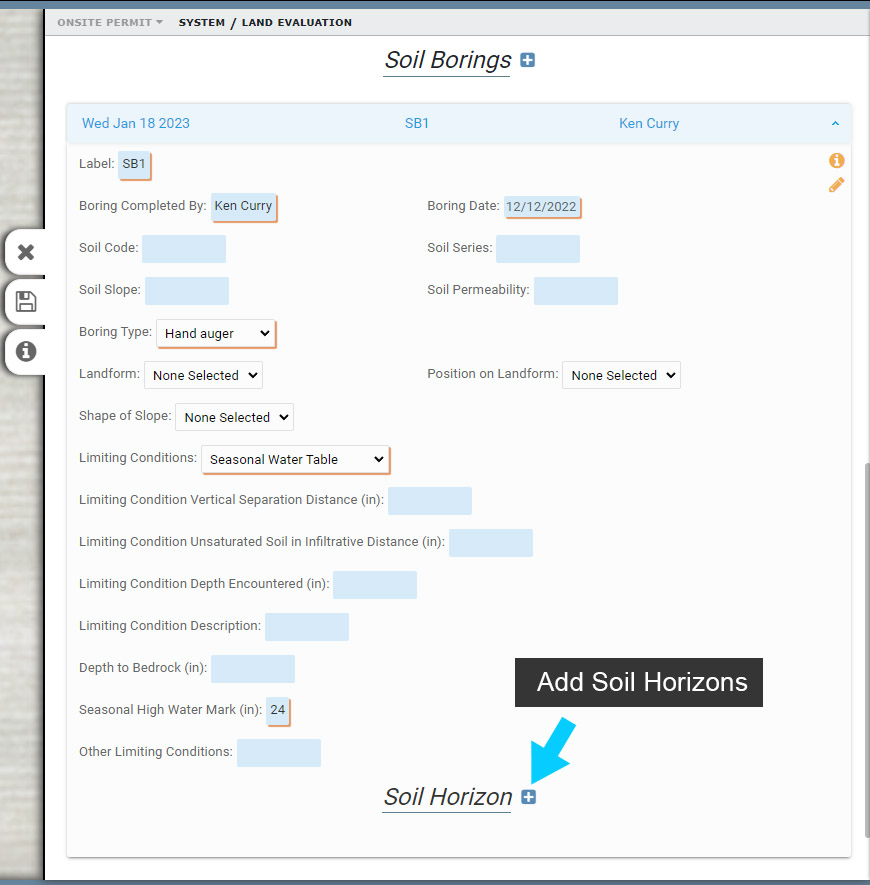Open the Boring Type dropdown
Image resolution: width=870 pixels, height=885 pixels.
click(x=216, y=333)
